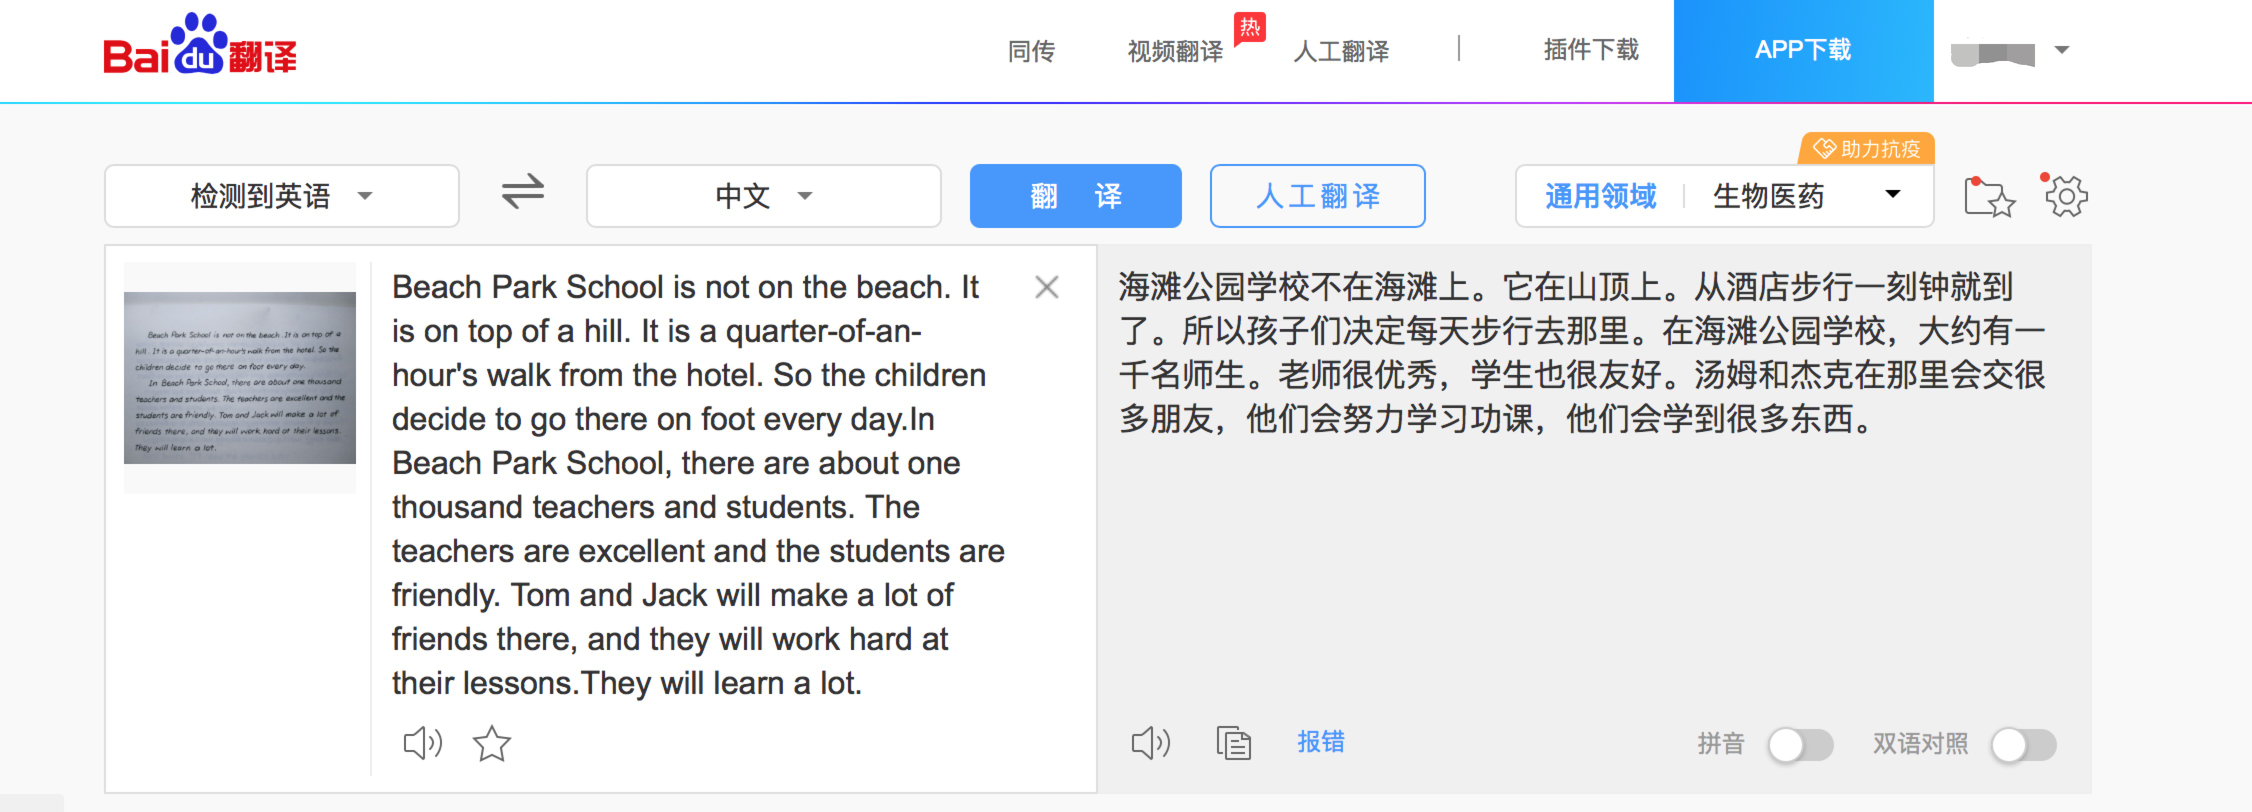The width and height of the screenshot is (2252, 812).
Task: Toggle the 双语对照 bilingual switch
Action: click(x=2023, y=745)
